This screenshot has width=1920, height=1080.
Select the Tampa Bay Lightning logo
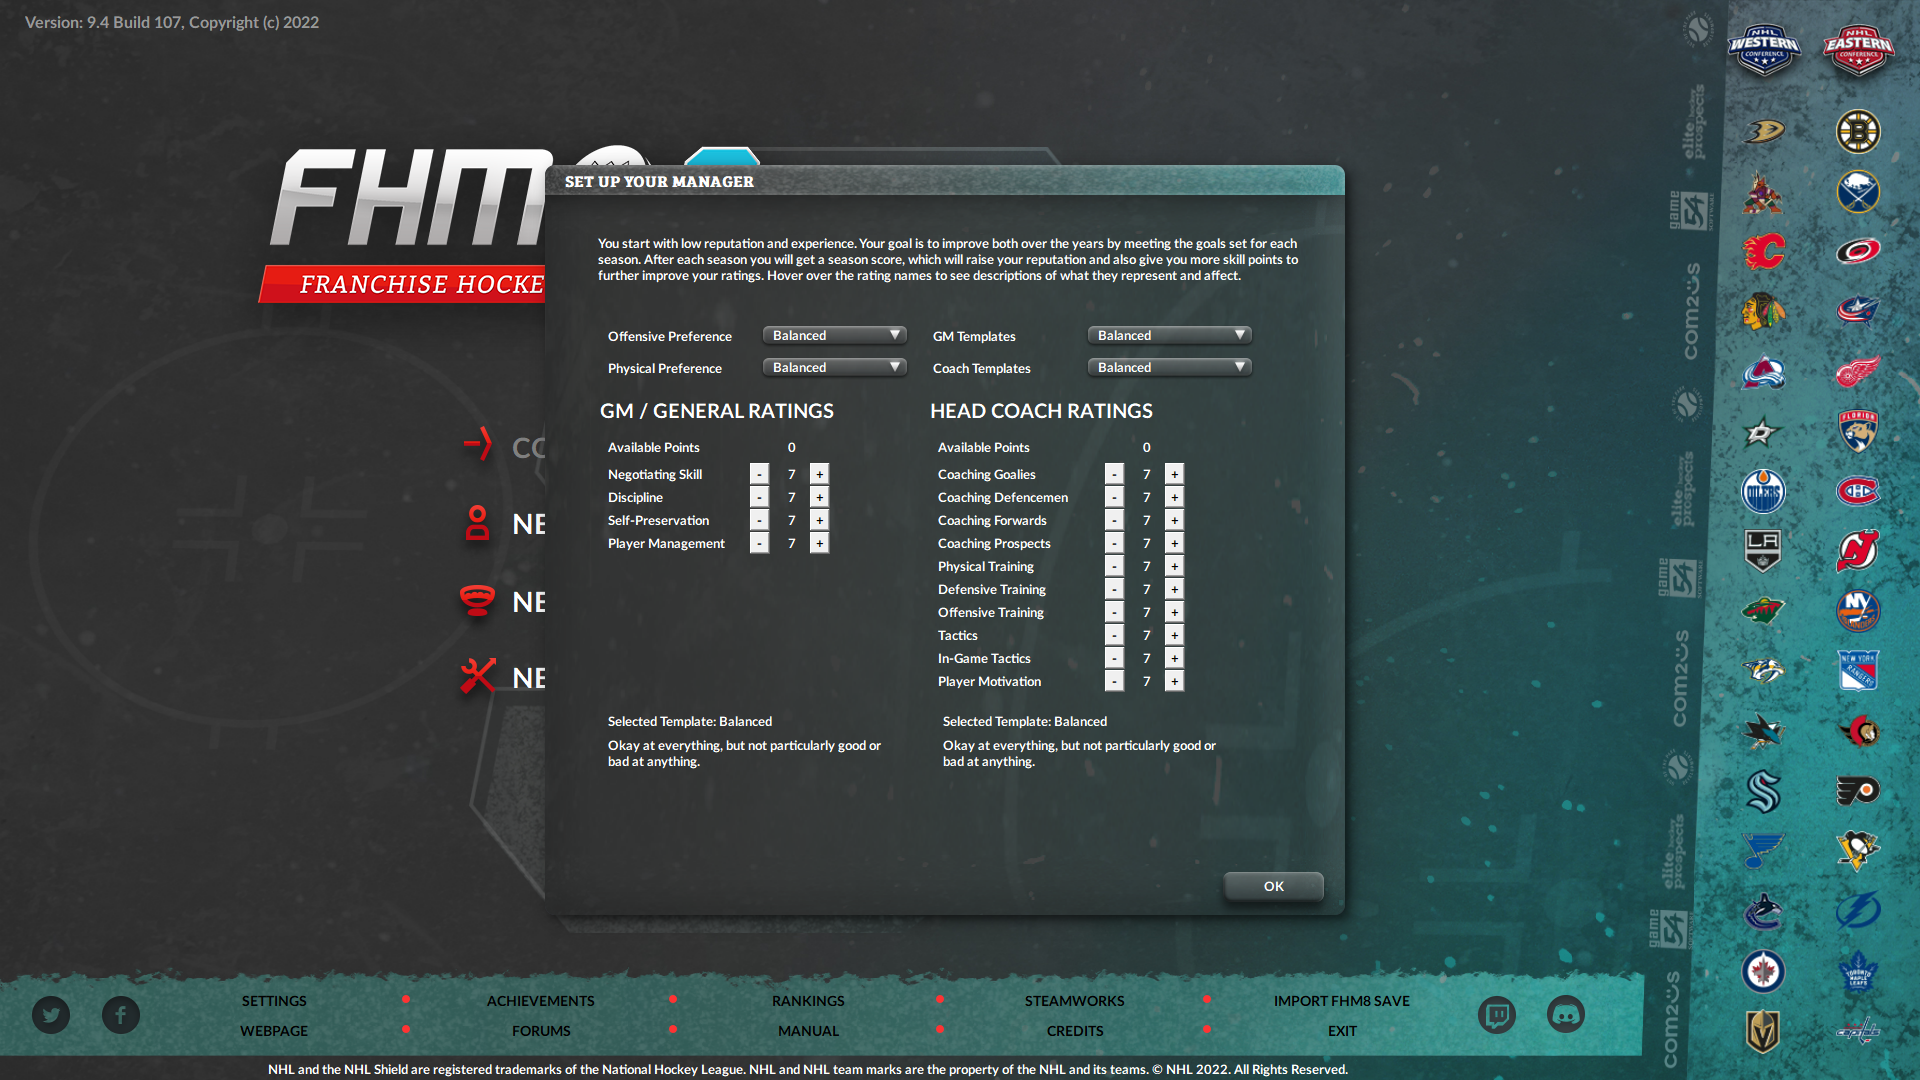(x=1858, y=911)
